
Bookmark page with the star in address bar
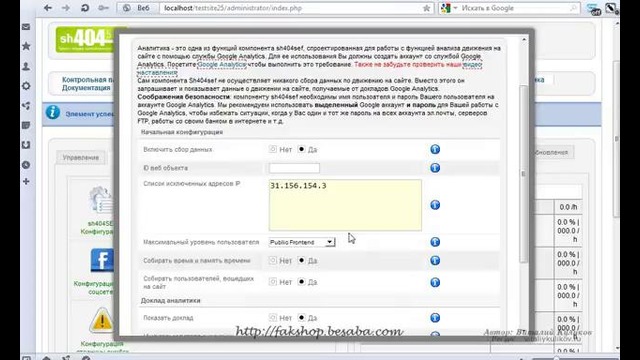click(x=427, y=8)
